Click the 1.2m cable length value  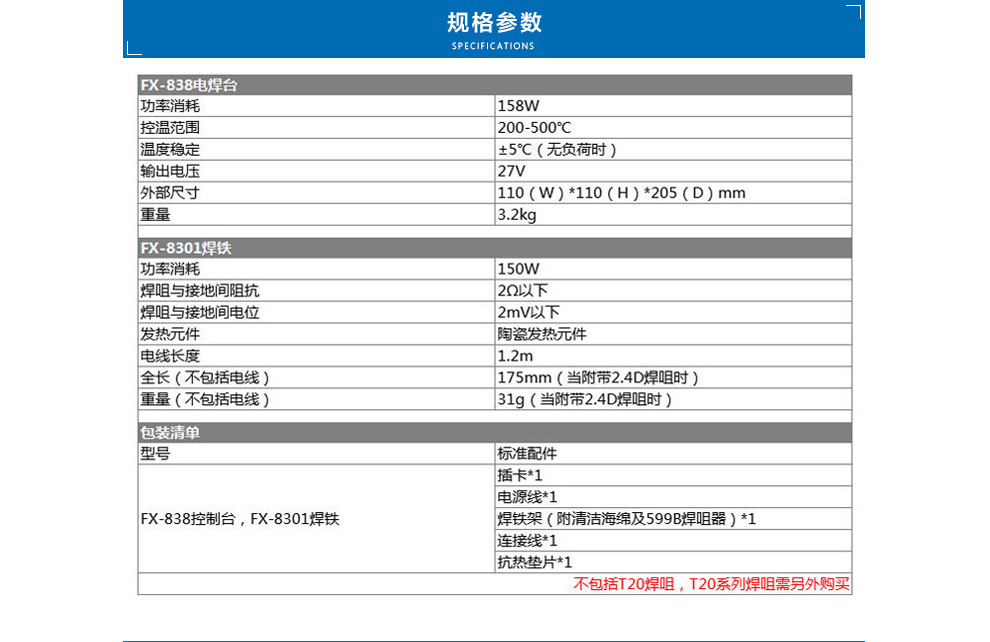[x=515, y=355]
